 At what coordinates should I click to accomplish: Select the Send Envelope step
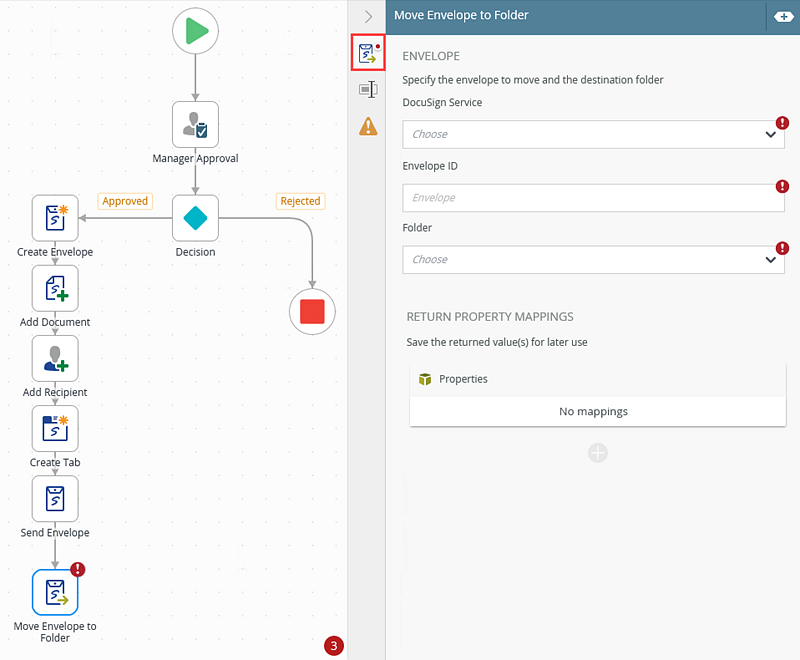(x=55, y=498)
